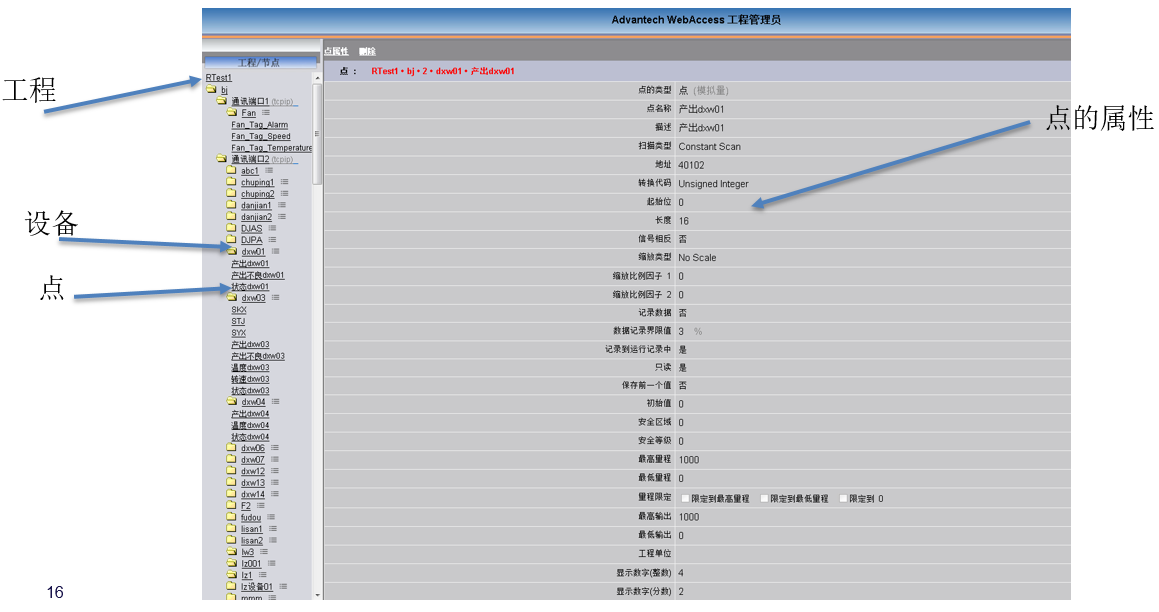Select the 产出dxw04 tag
The image size is (1159, 612).
(250, 414)
